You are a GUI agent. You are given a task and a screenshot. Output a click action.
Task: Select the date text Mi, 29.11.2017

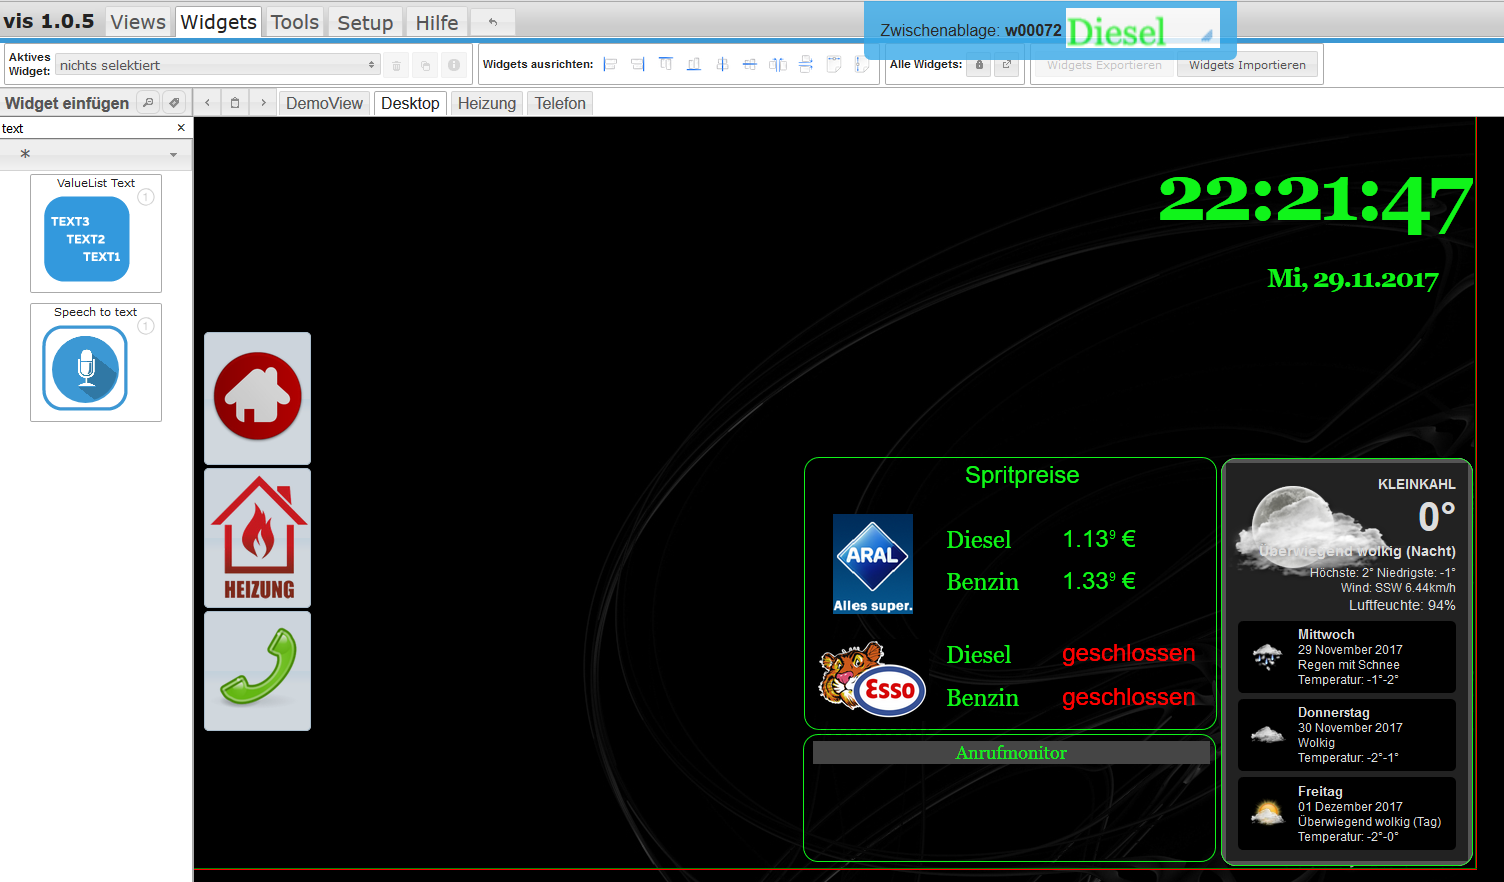pos(1353,279)
